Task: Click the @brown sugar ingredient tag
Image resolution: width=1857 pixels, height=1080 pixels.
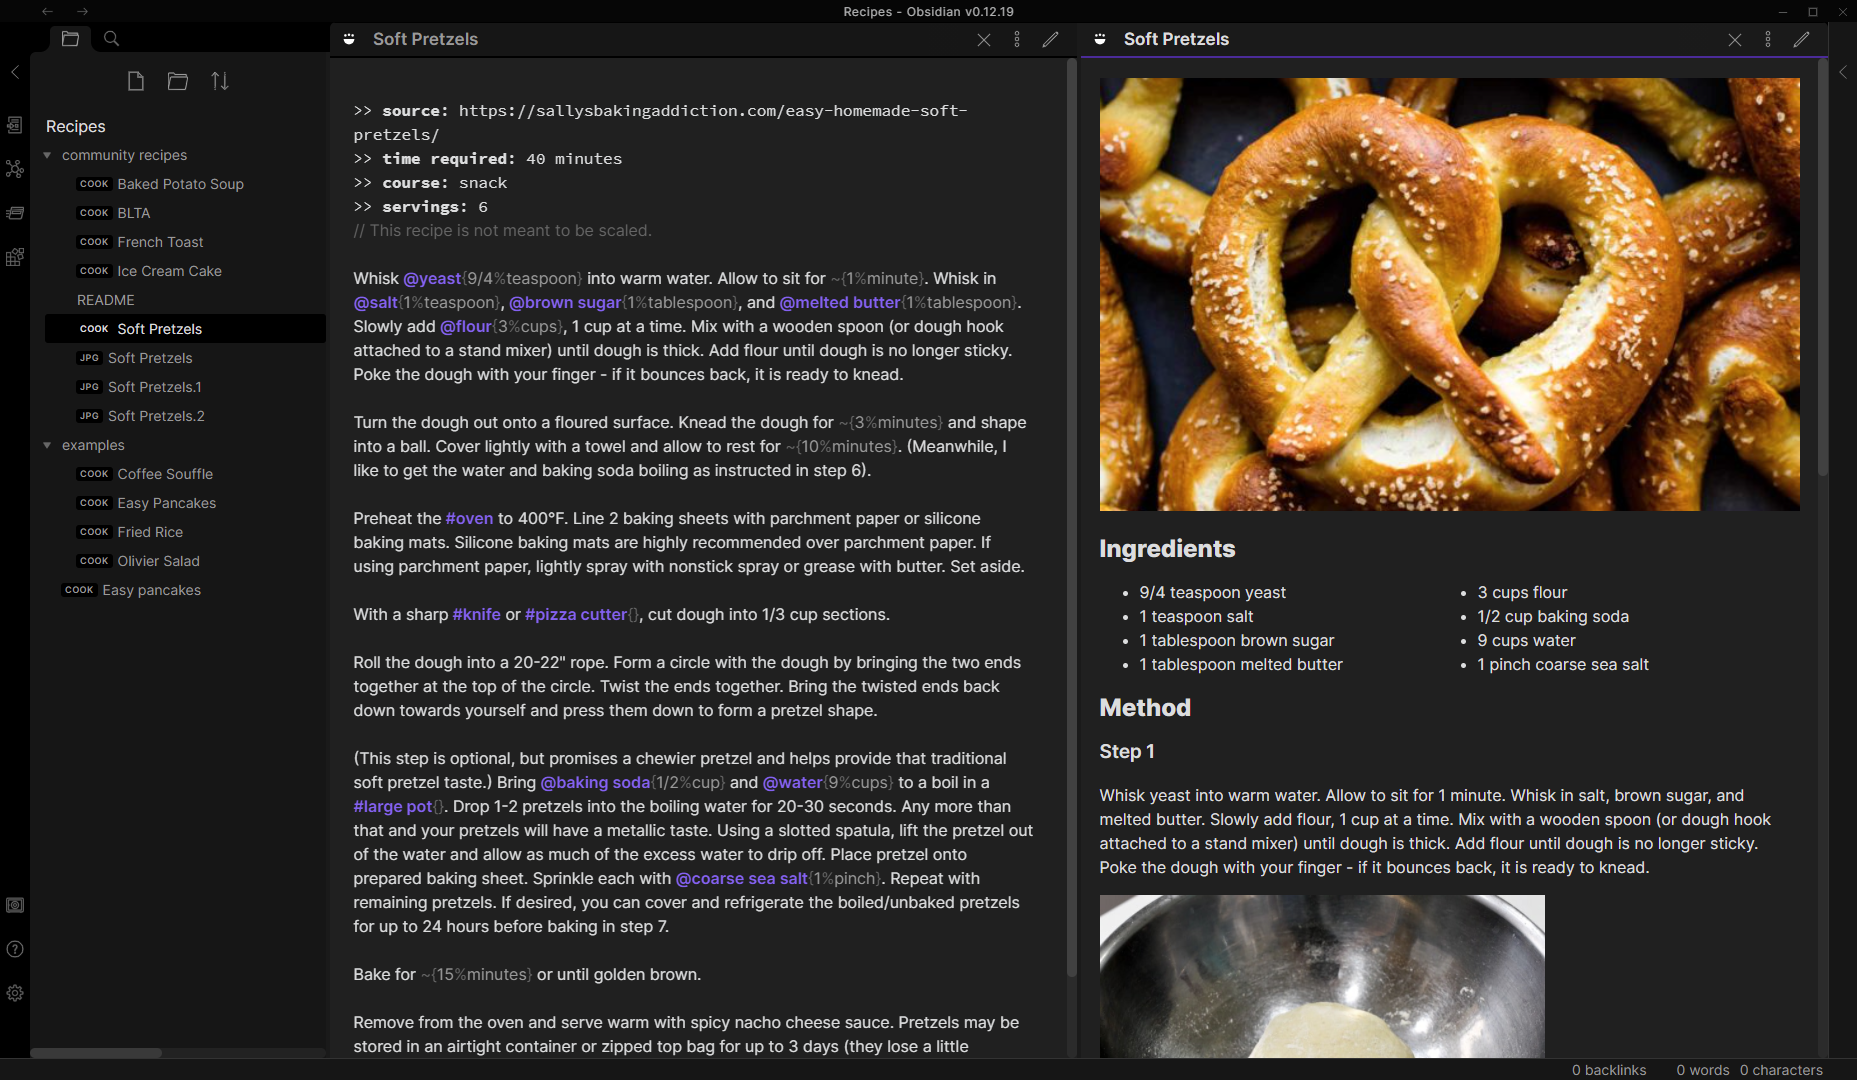Action: [565, 302]
